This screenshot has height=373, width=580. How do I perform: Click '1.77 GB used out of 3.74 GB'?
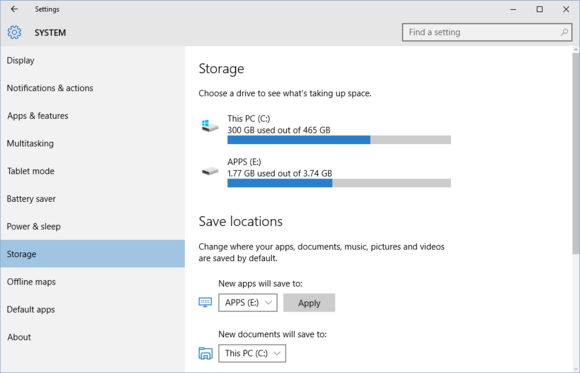pos(280,174)
